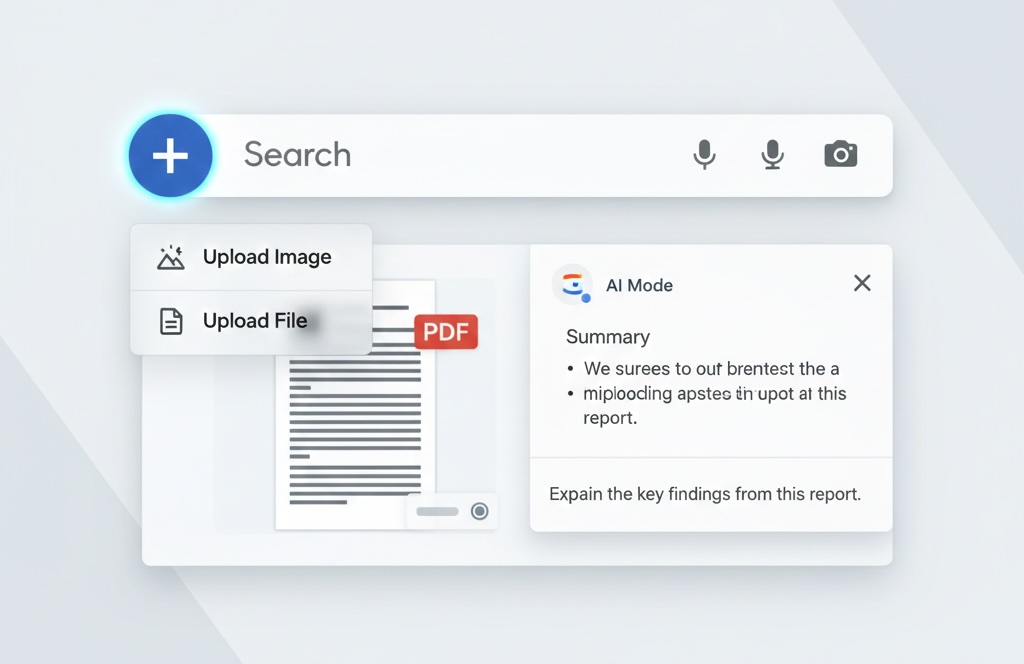Viewport: 1024px width, 664px height.
Task: Choose Upload Image from the menu
Action: tap(266, 257)
